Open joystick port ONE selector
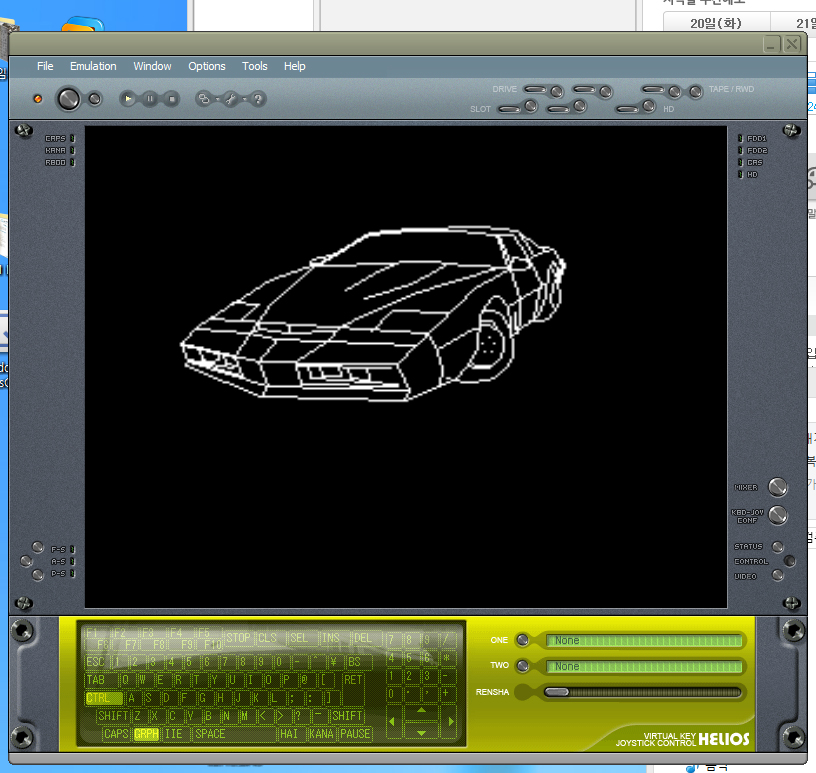Viewport: 816px width, 773px height. (645, 640)
